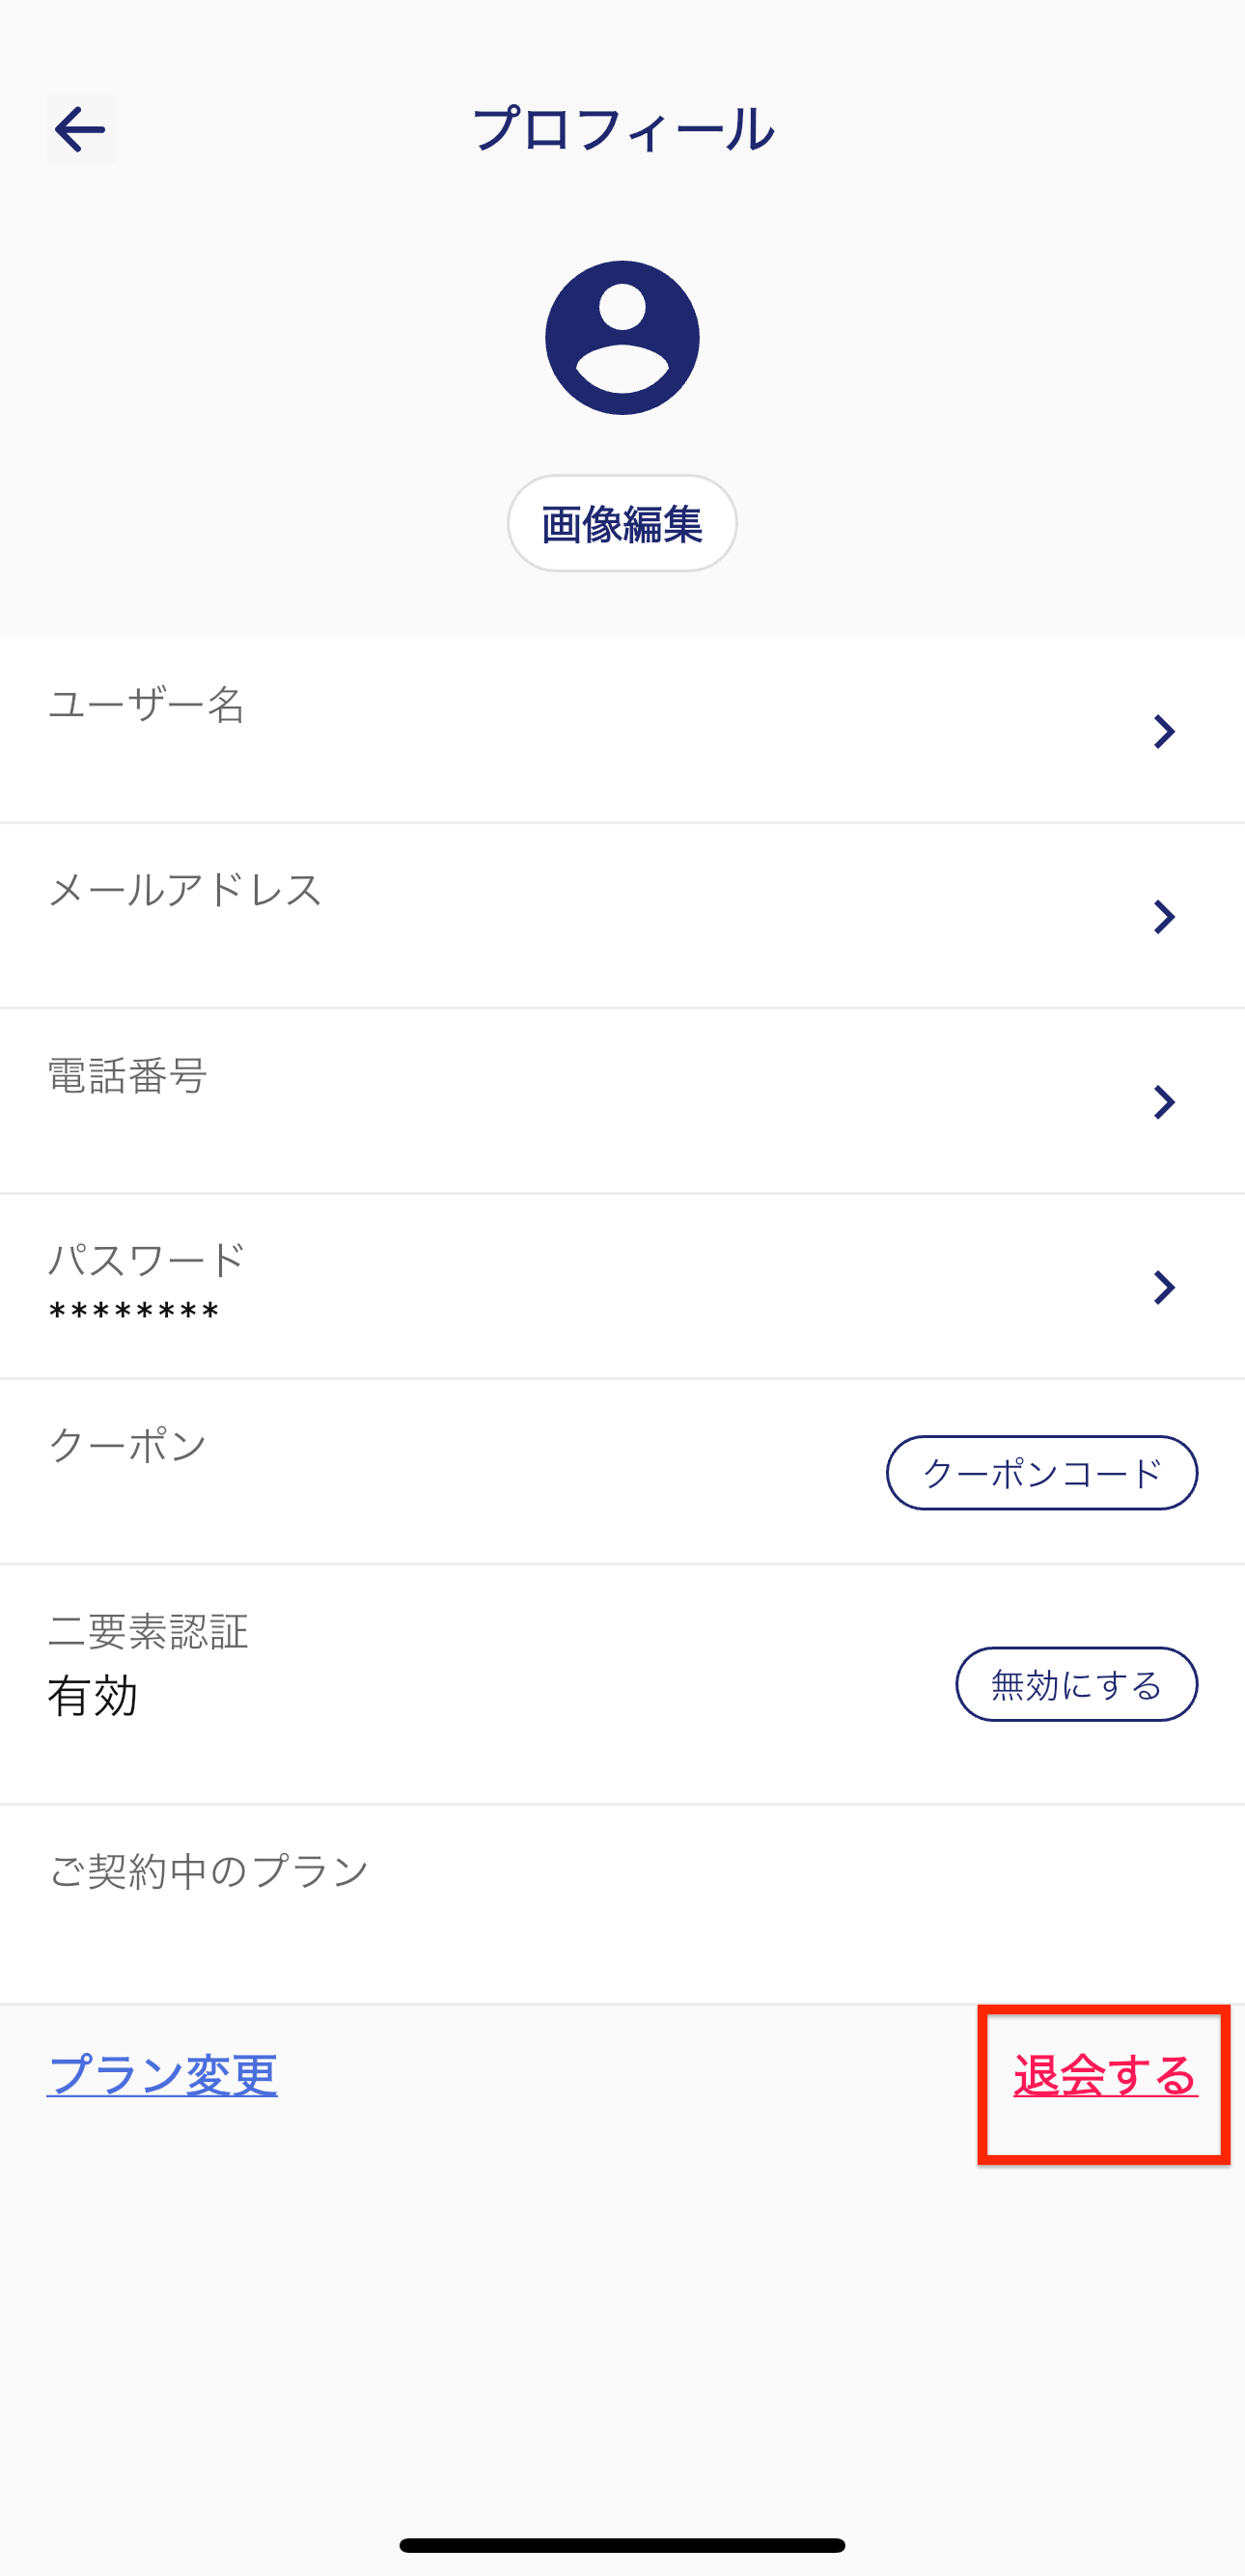This screenshot has width=1245, height=2576.
Task: Click the 有効 two-factor status
Action: tap(93, 1697)
